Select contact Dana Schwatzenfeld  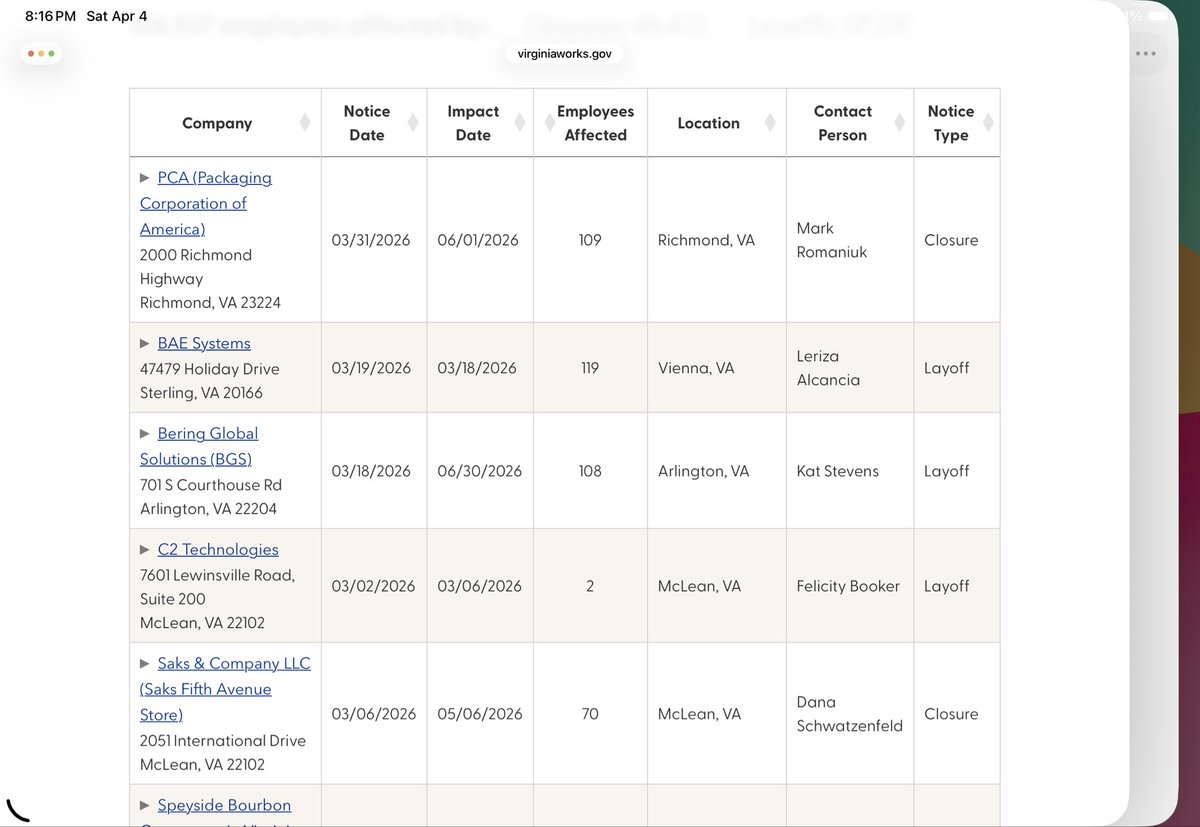point(850,714)
